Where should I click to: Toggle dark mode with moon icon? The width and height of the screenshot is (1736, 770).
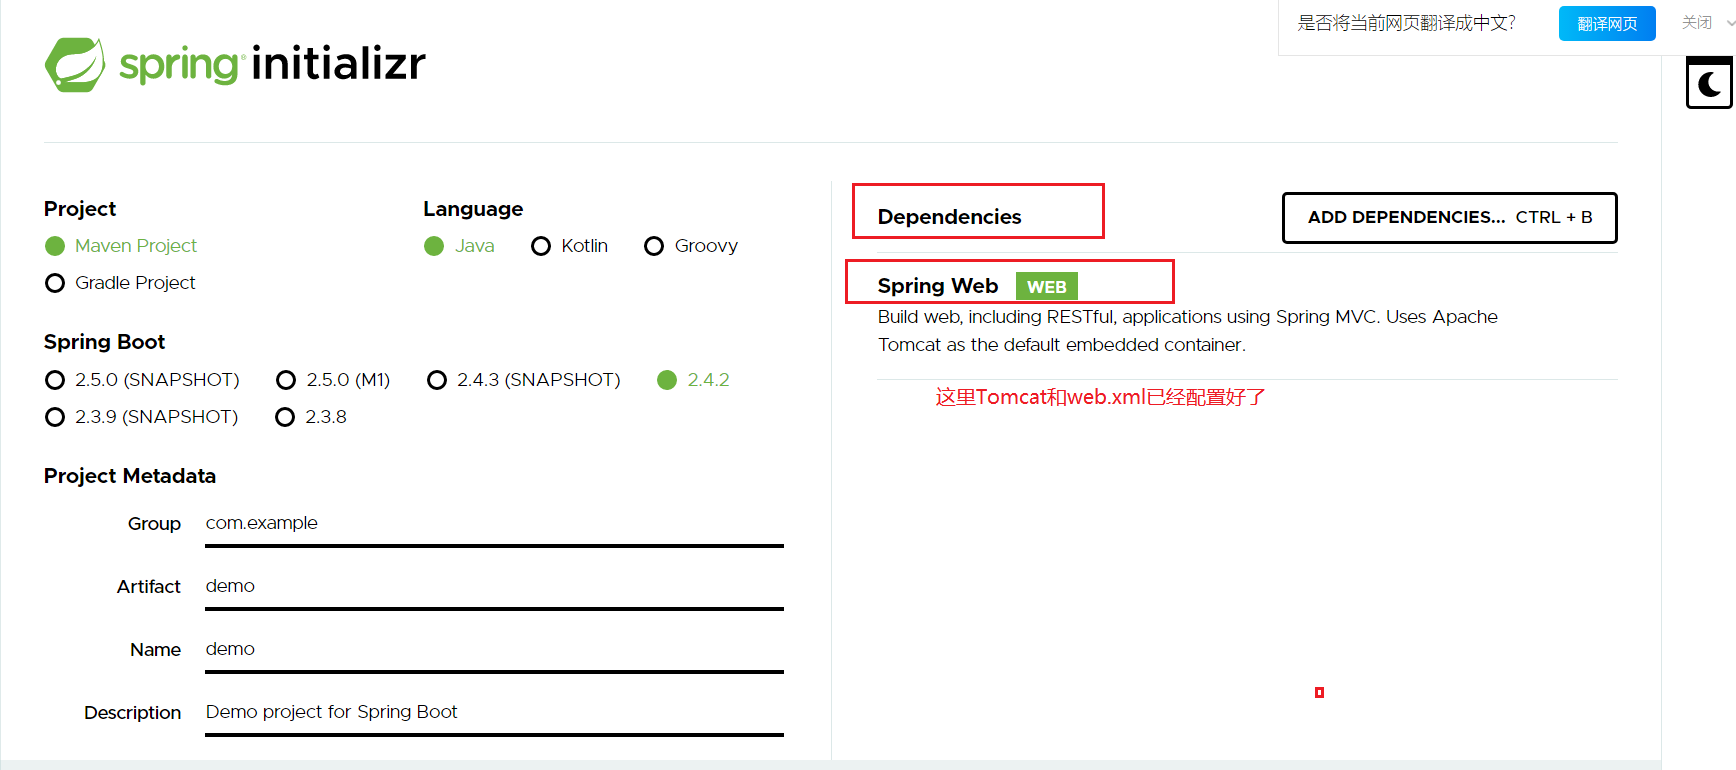pyautogui.click(x=1710, y=84)
